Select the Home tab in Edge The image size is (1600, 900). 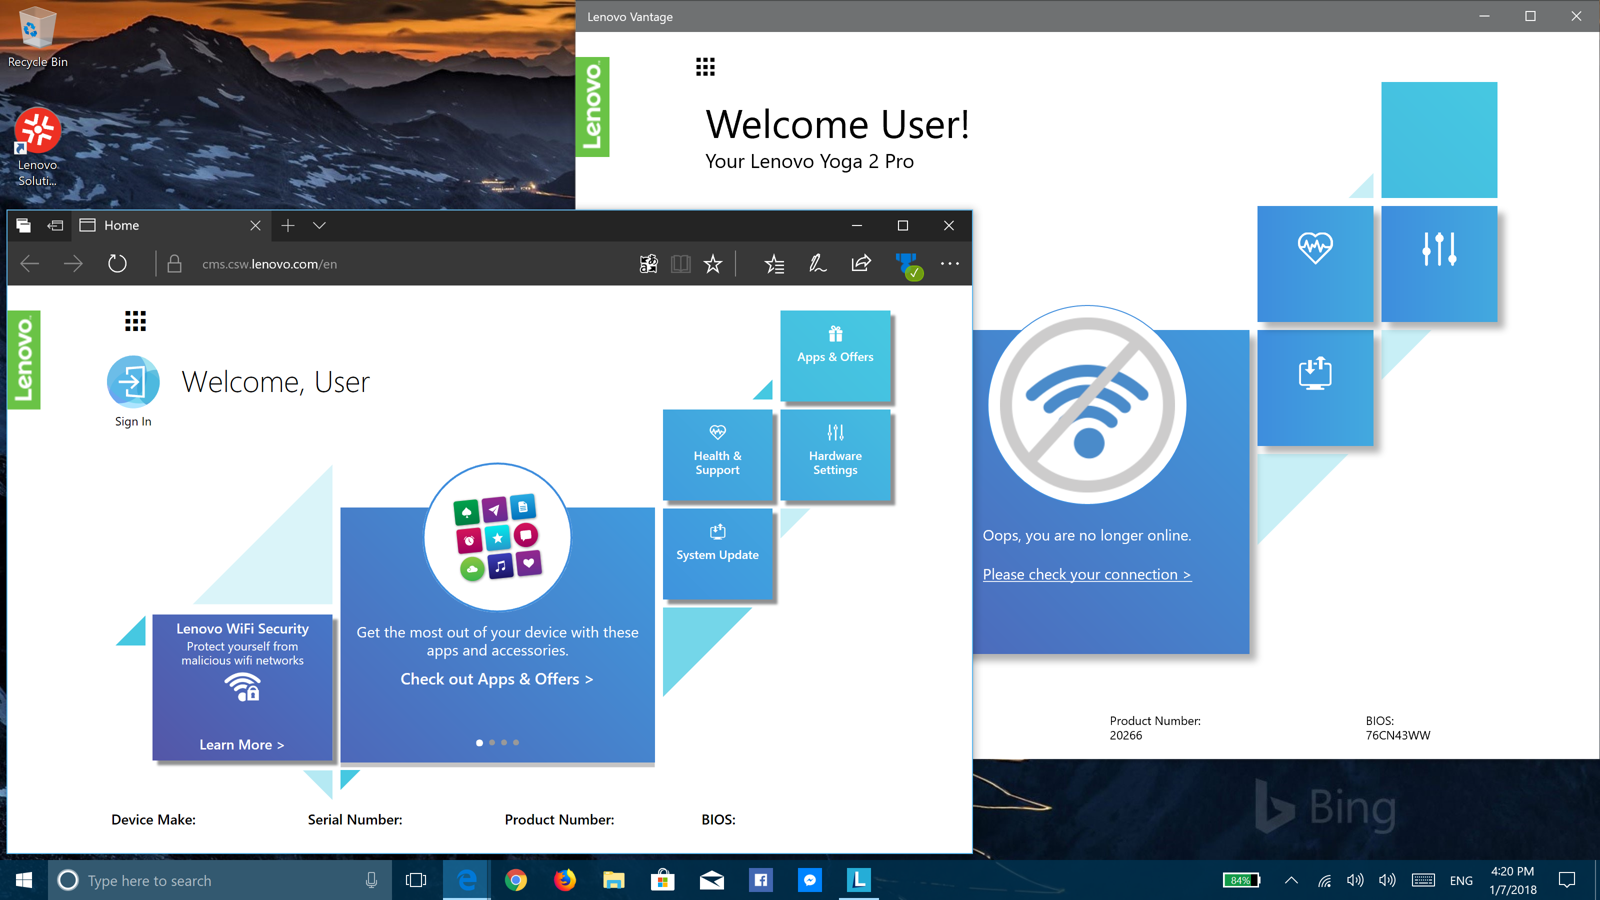pos(170,226)
